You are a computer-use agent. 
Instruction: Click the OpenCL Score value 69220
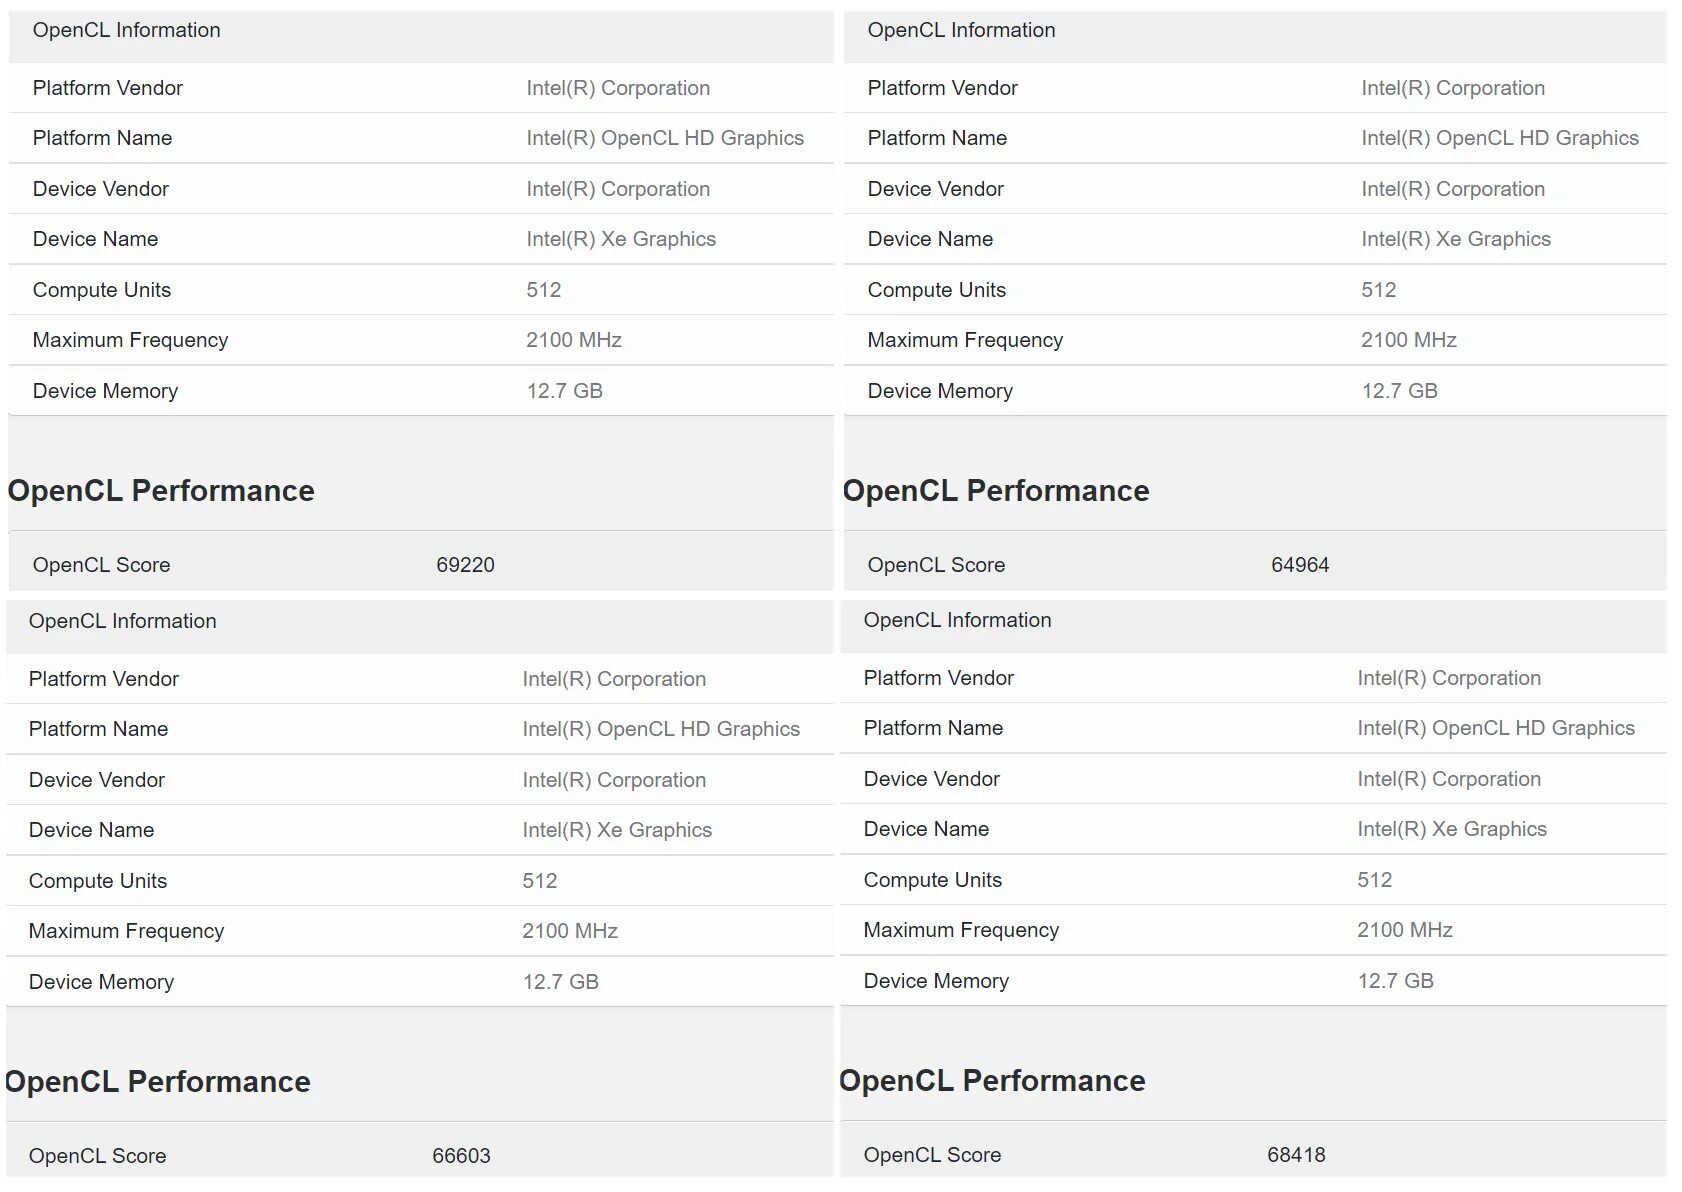465,565
